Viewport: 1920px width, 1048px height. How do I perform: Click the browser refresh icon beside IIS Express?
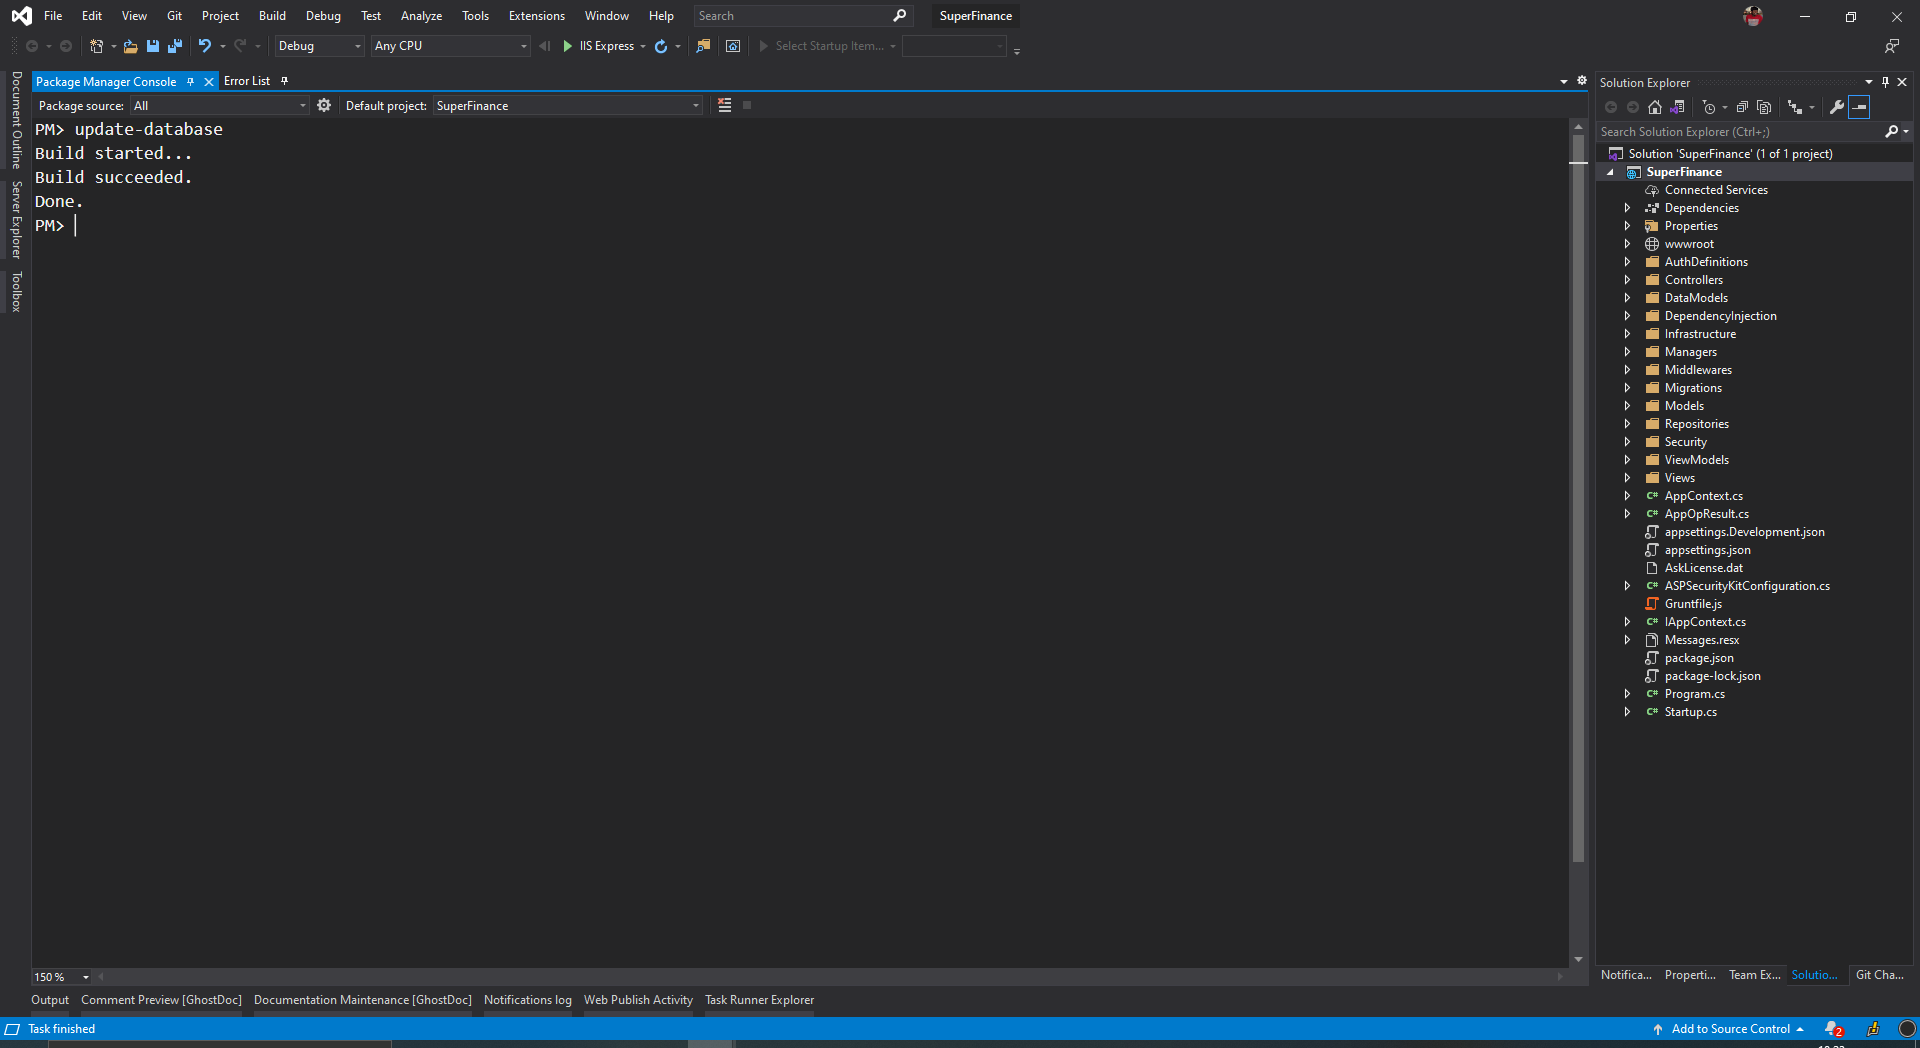pyautogui.click(x=661, y=46)
